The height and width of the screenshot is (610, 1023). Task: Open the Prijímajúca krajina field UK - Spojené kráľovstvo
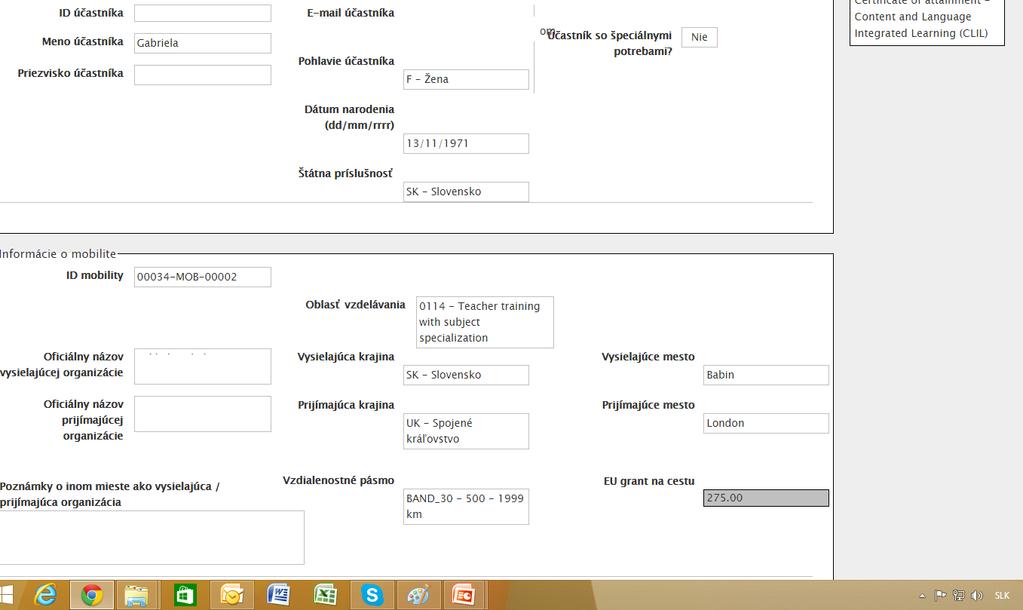(466, 431)
